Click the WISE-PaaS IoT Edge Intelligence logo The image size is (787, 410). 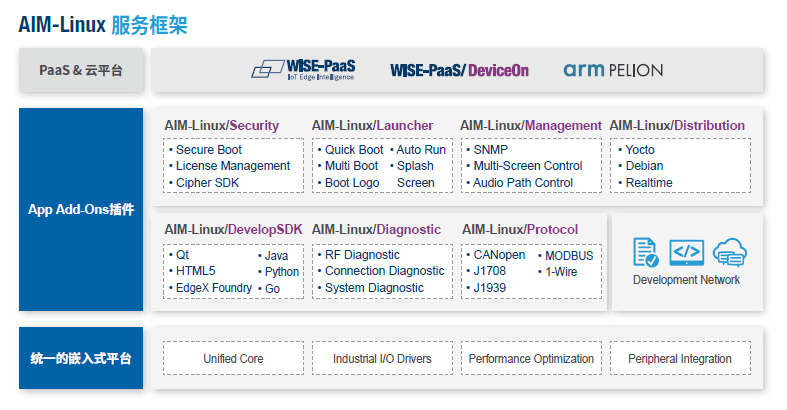click(x=303, y=70)
